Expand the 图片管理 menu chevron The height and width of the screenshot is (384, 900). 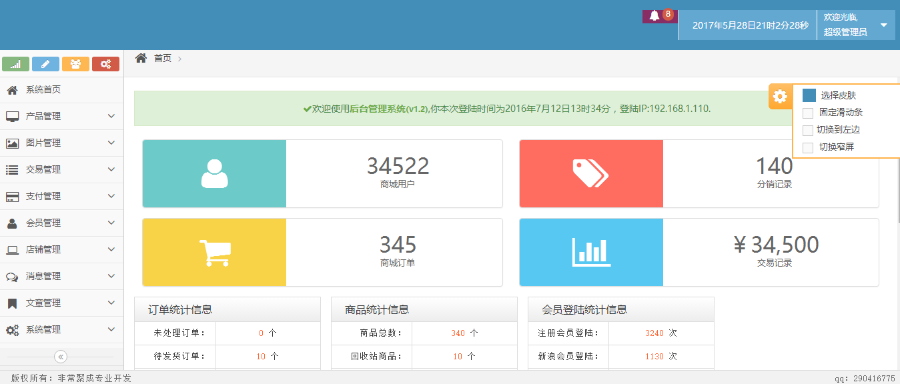click(111, 143)
